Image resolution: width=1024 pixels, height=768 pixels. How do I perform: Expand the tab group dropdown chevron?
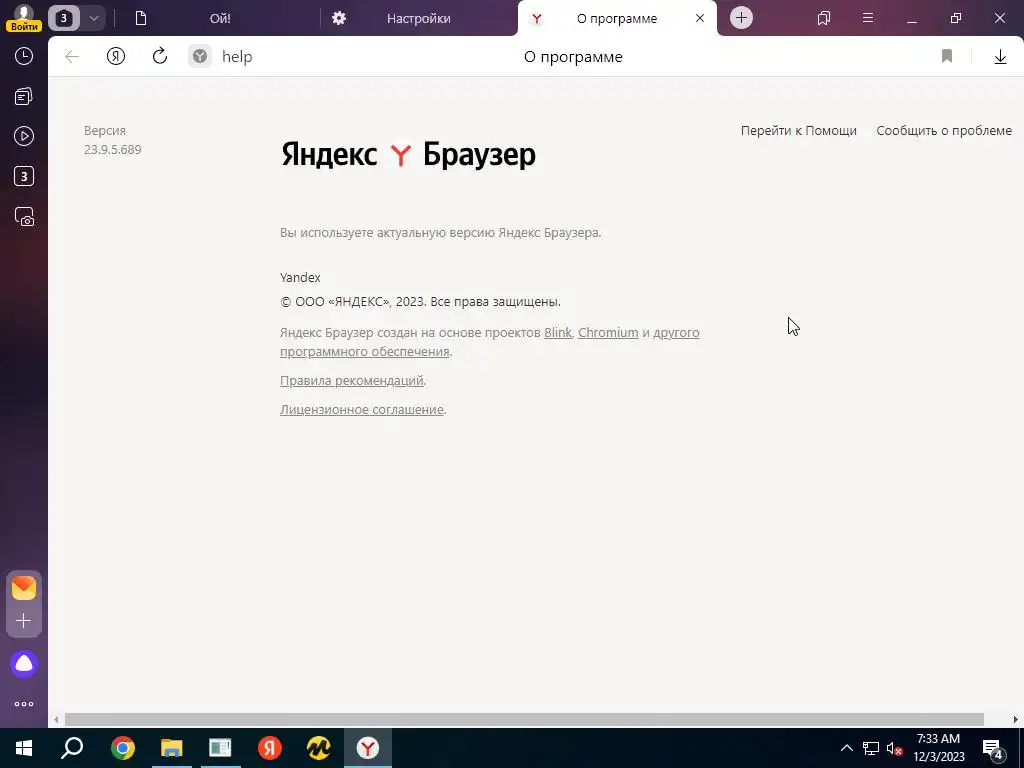coord(93,18)
